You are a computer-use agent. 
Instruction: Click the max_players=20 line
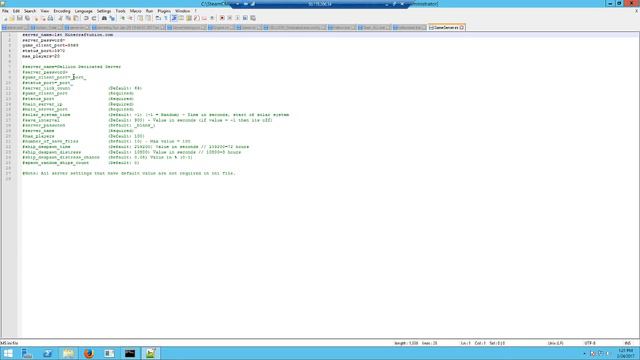coord(41,56)
